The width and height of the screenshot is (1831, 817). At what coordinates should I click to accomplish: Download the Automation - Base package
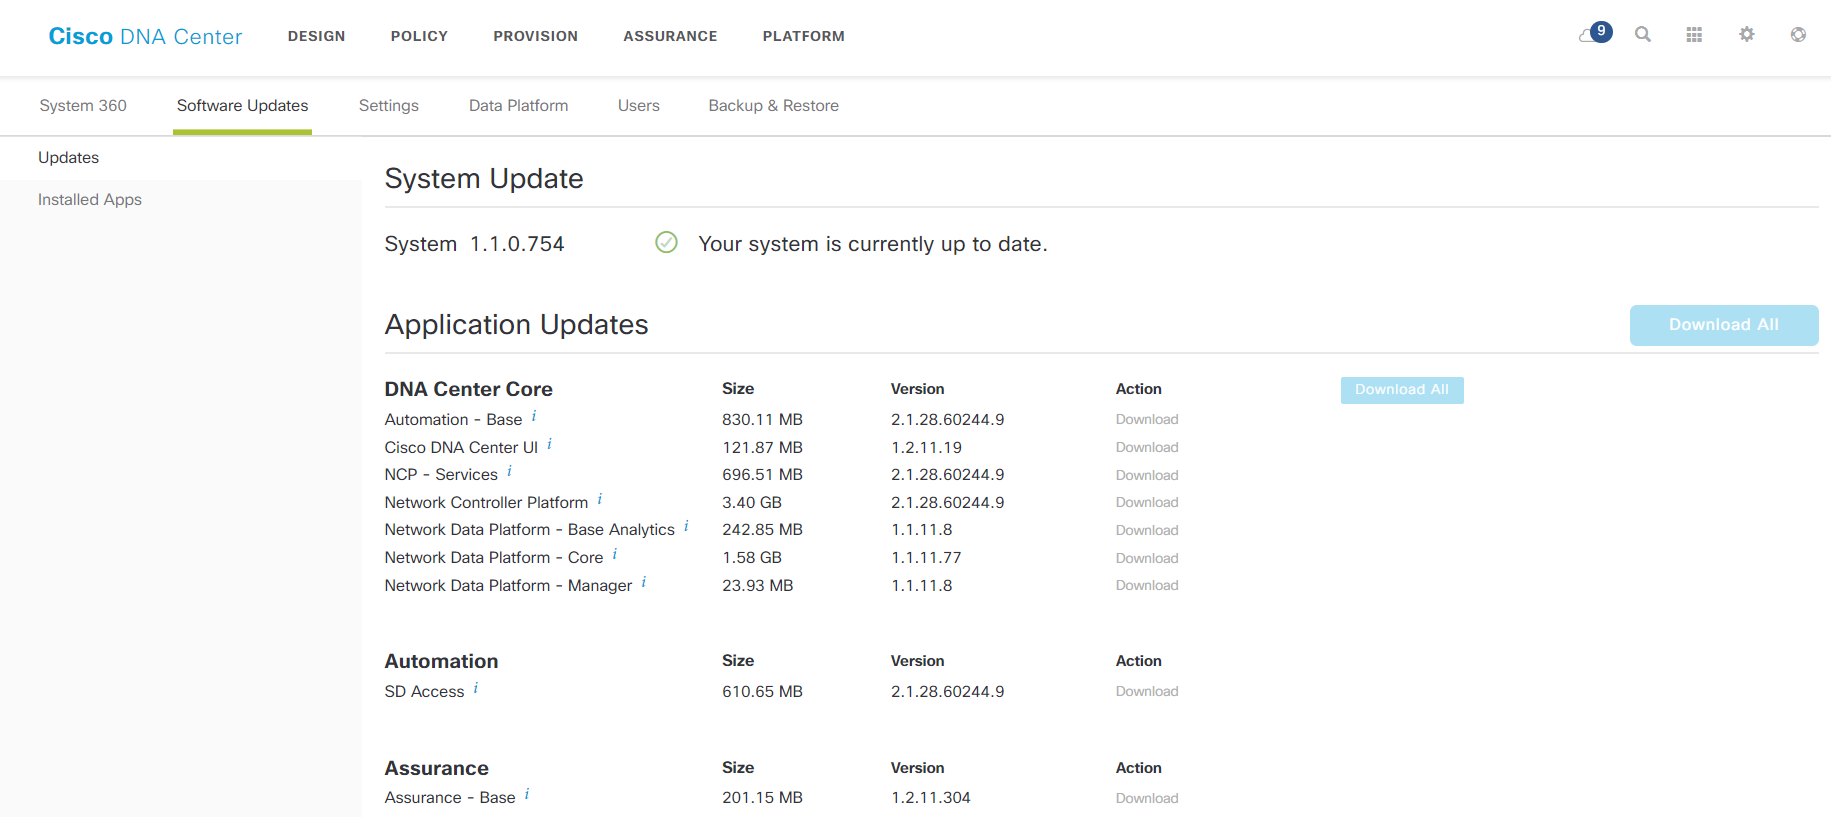[1147, 420]
